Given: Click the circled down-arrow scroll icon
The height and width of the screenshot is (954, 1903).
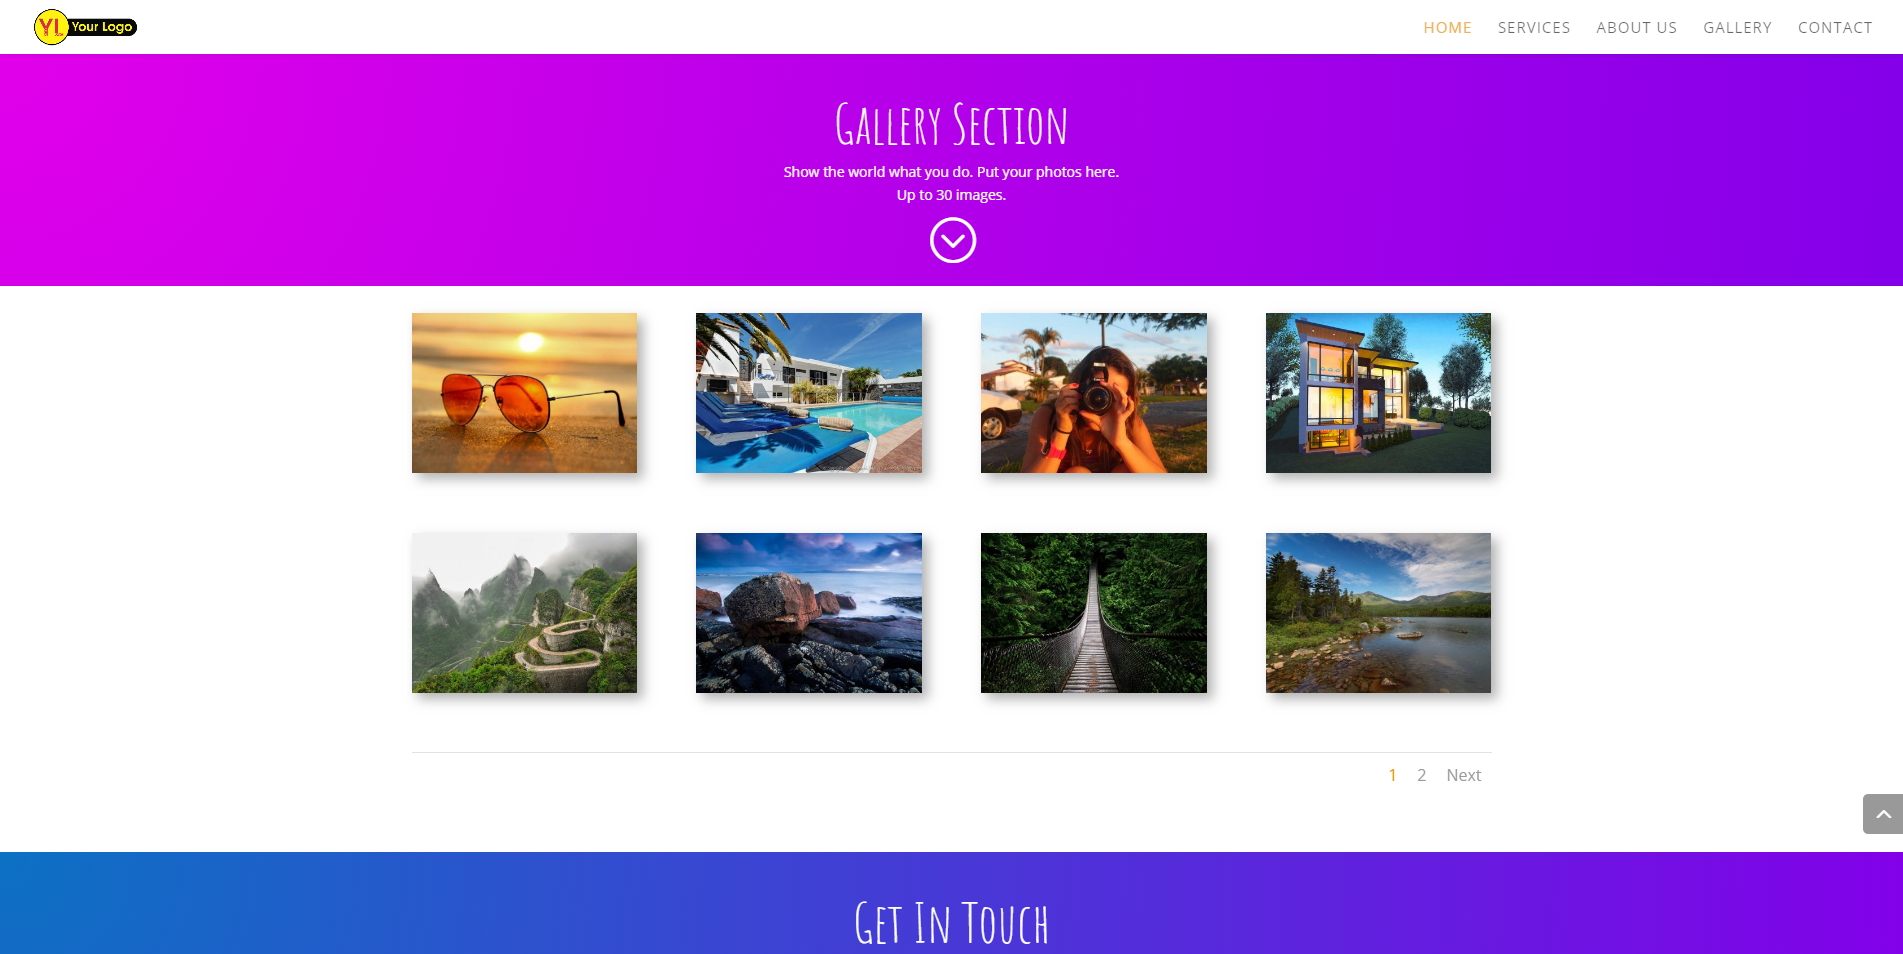Looking at the screenshot, I should pos(952,241).
